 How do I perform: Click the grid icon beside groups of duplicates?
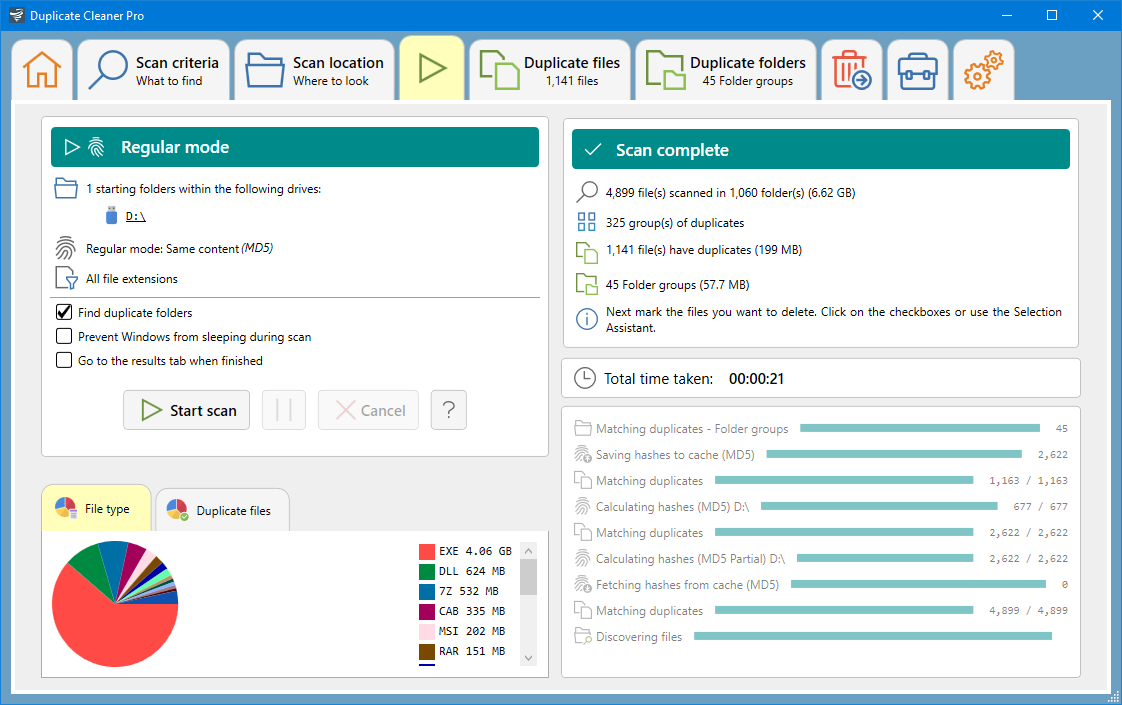click(x=587, y=222)
